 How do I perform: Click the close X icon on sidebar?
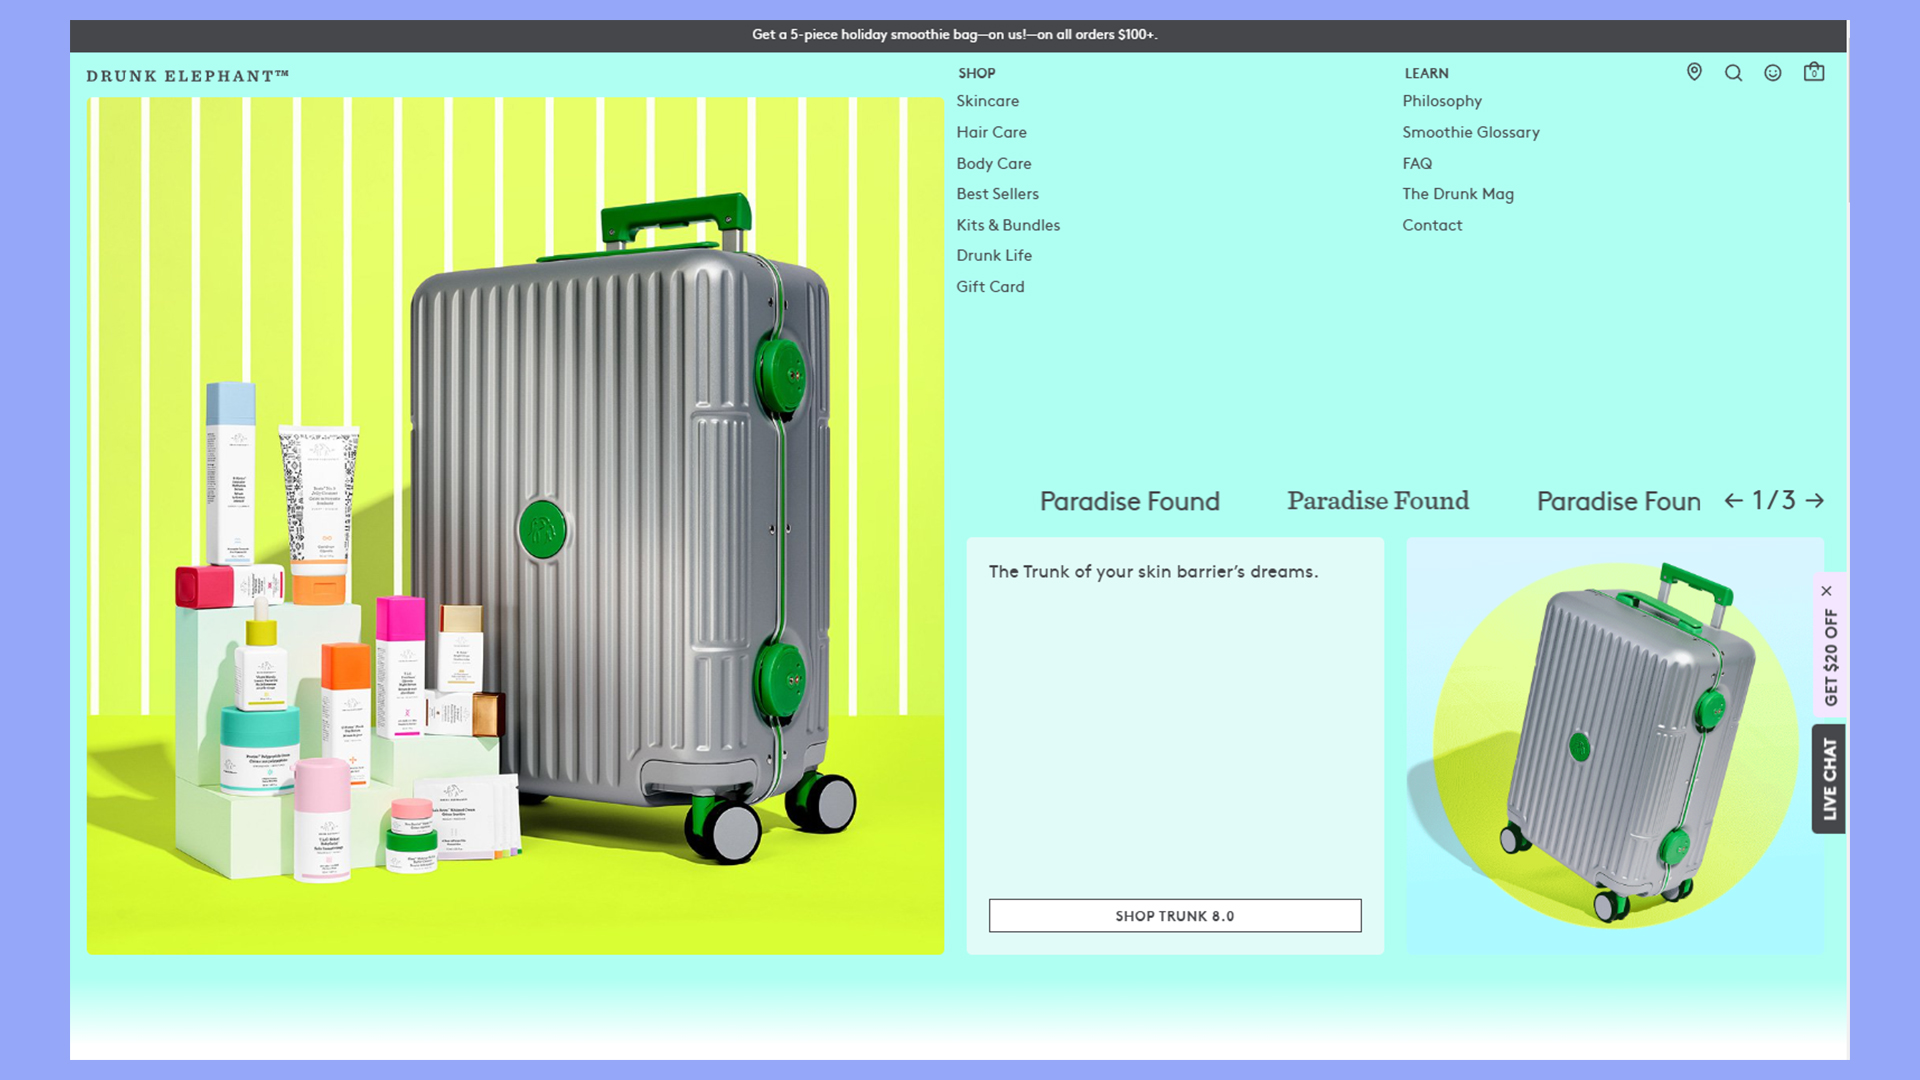[x=1826, y=591]
